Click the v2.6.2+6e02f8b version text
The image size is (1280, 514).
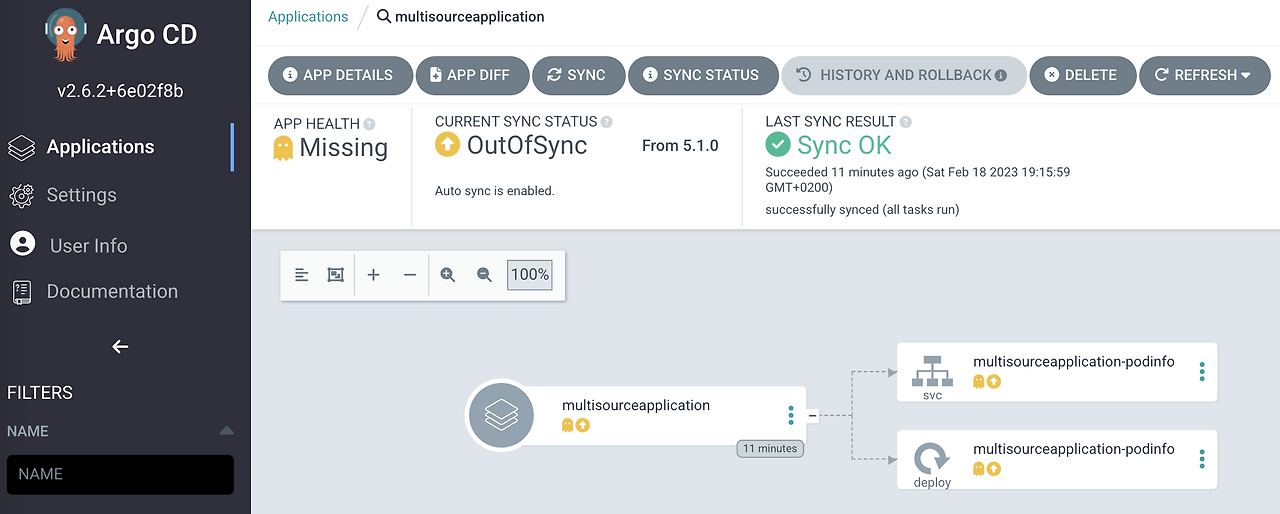tap(120, 91)
